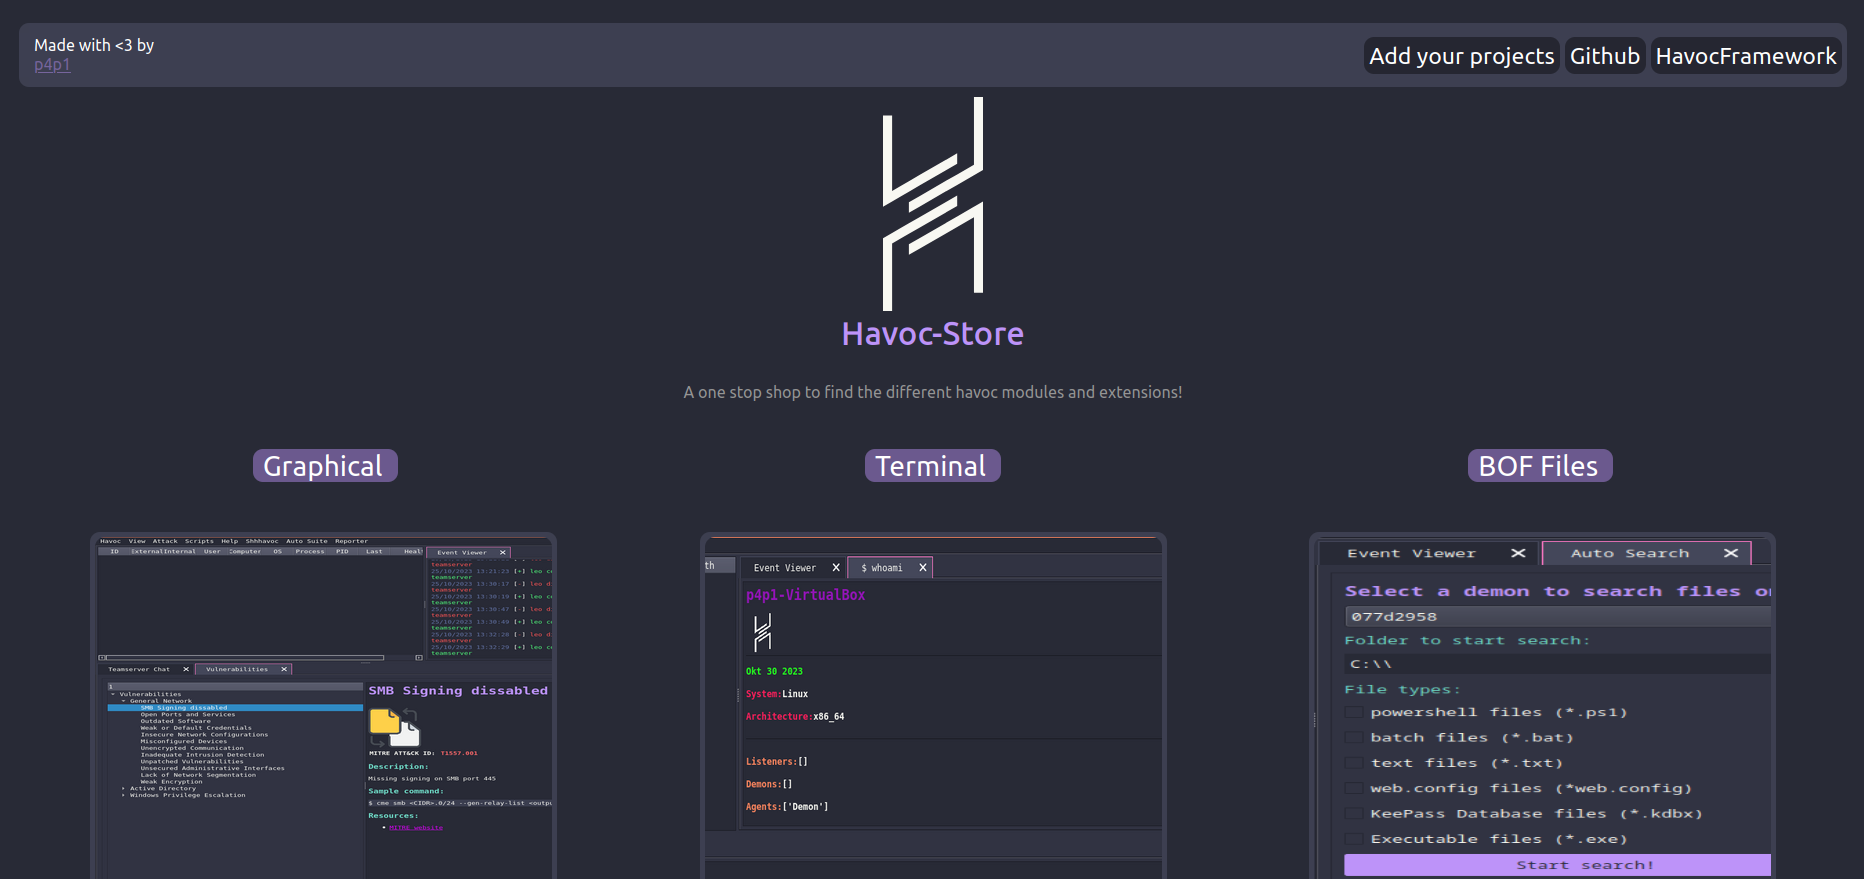Close the Auto Search tab with X

[x=1731, y=553]
